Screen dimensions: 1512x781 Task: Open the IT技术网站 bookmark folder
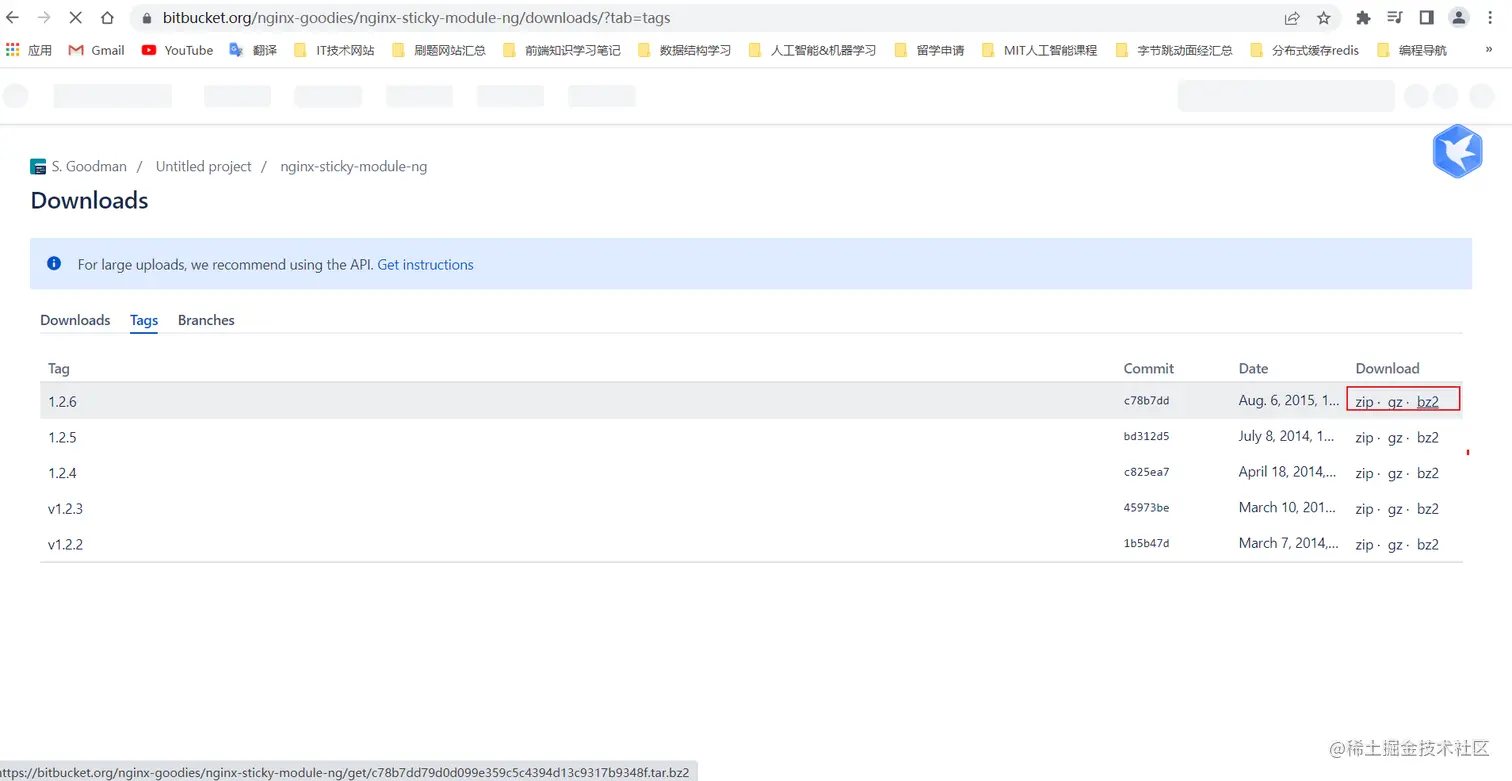334,50
